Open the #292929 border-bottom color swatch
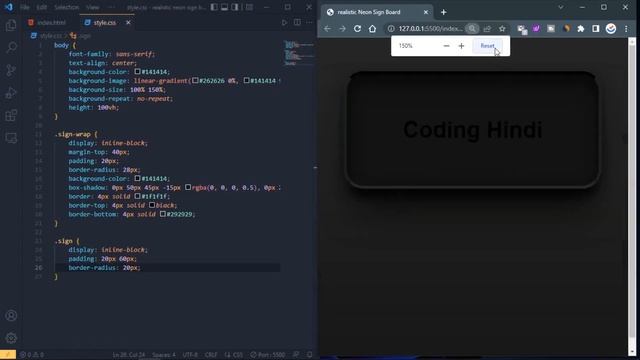 (163, 214)
